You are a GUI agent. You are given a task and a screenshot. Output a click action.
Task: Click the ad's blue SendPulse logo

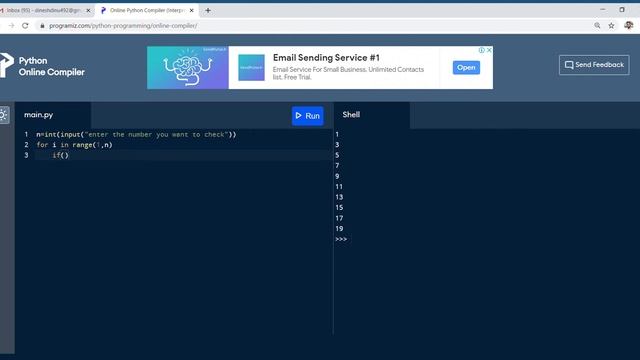(251, 68)
